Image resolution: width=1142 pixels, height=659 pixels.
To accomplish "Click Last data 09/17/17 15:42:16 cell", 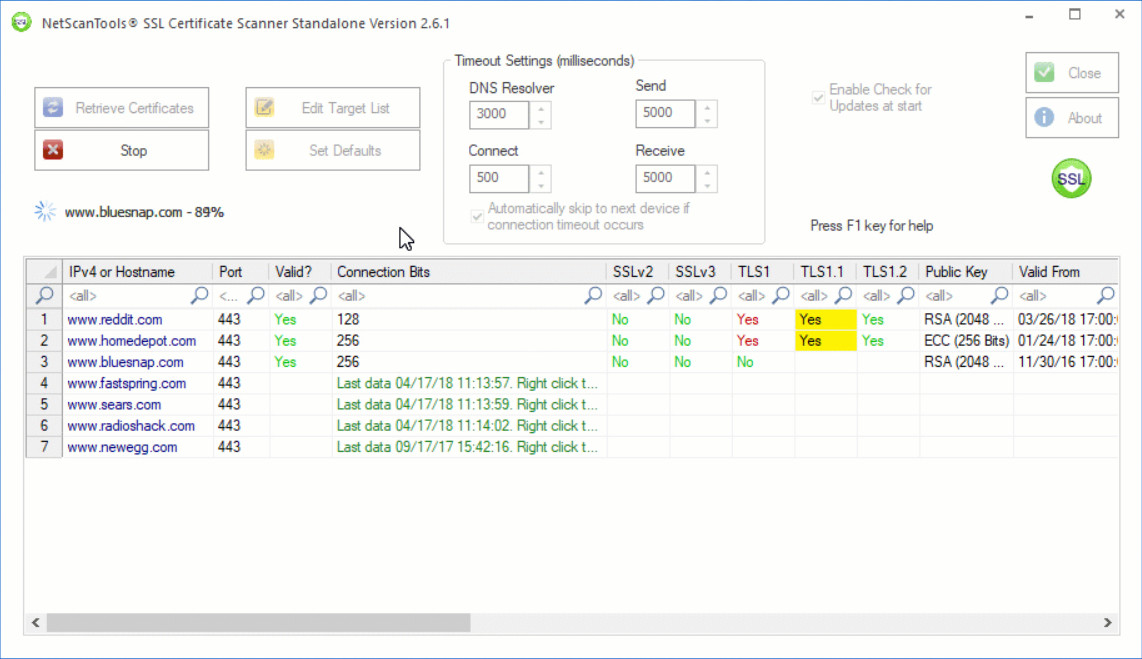I will [x=468, y=447].
